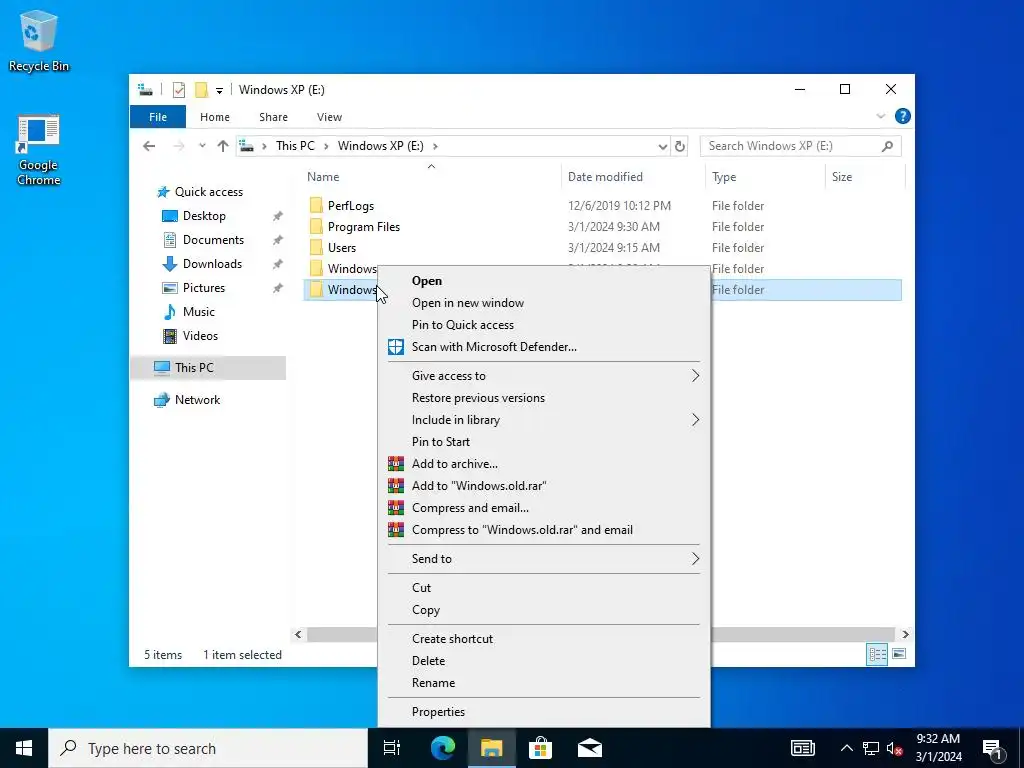Go up one level with up arrow
Screen dimensions: 1024x768
pyautogui.click(x=223, y=146)
